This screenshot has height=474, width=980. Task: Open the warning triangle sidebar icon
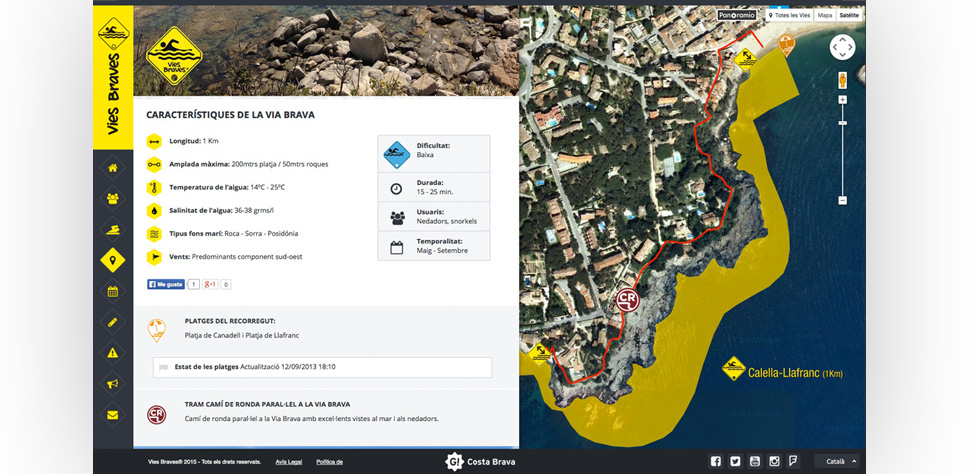tap(113, 353)
